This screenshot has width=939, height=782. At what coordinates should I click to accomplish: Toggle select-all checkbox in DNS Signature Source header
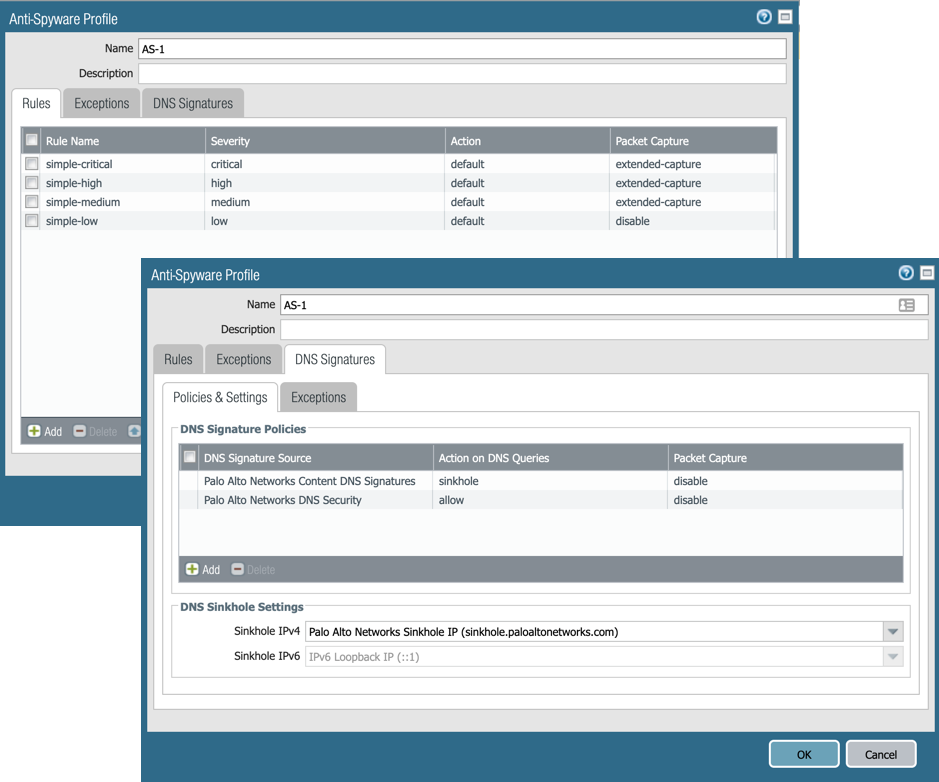[x=190, y=457]
